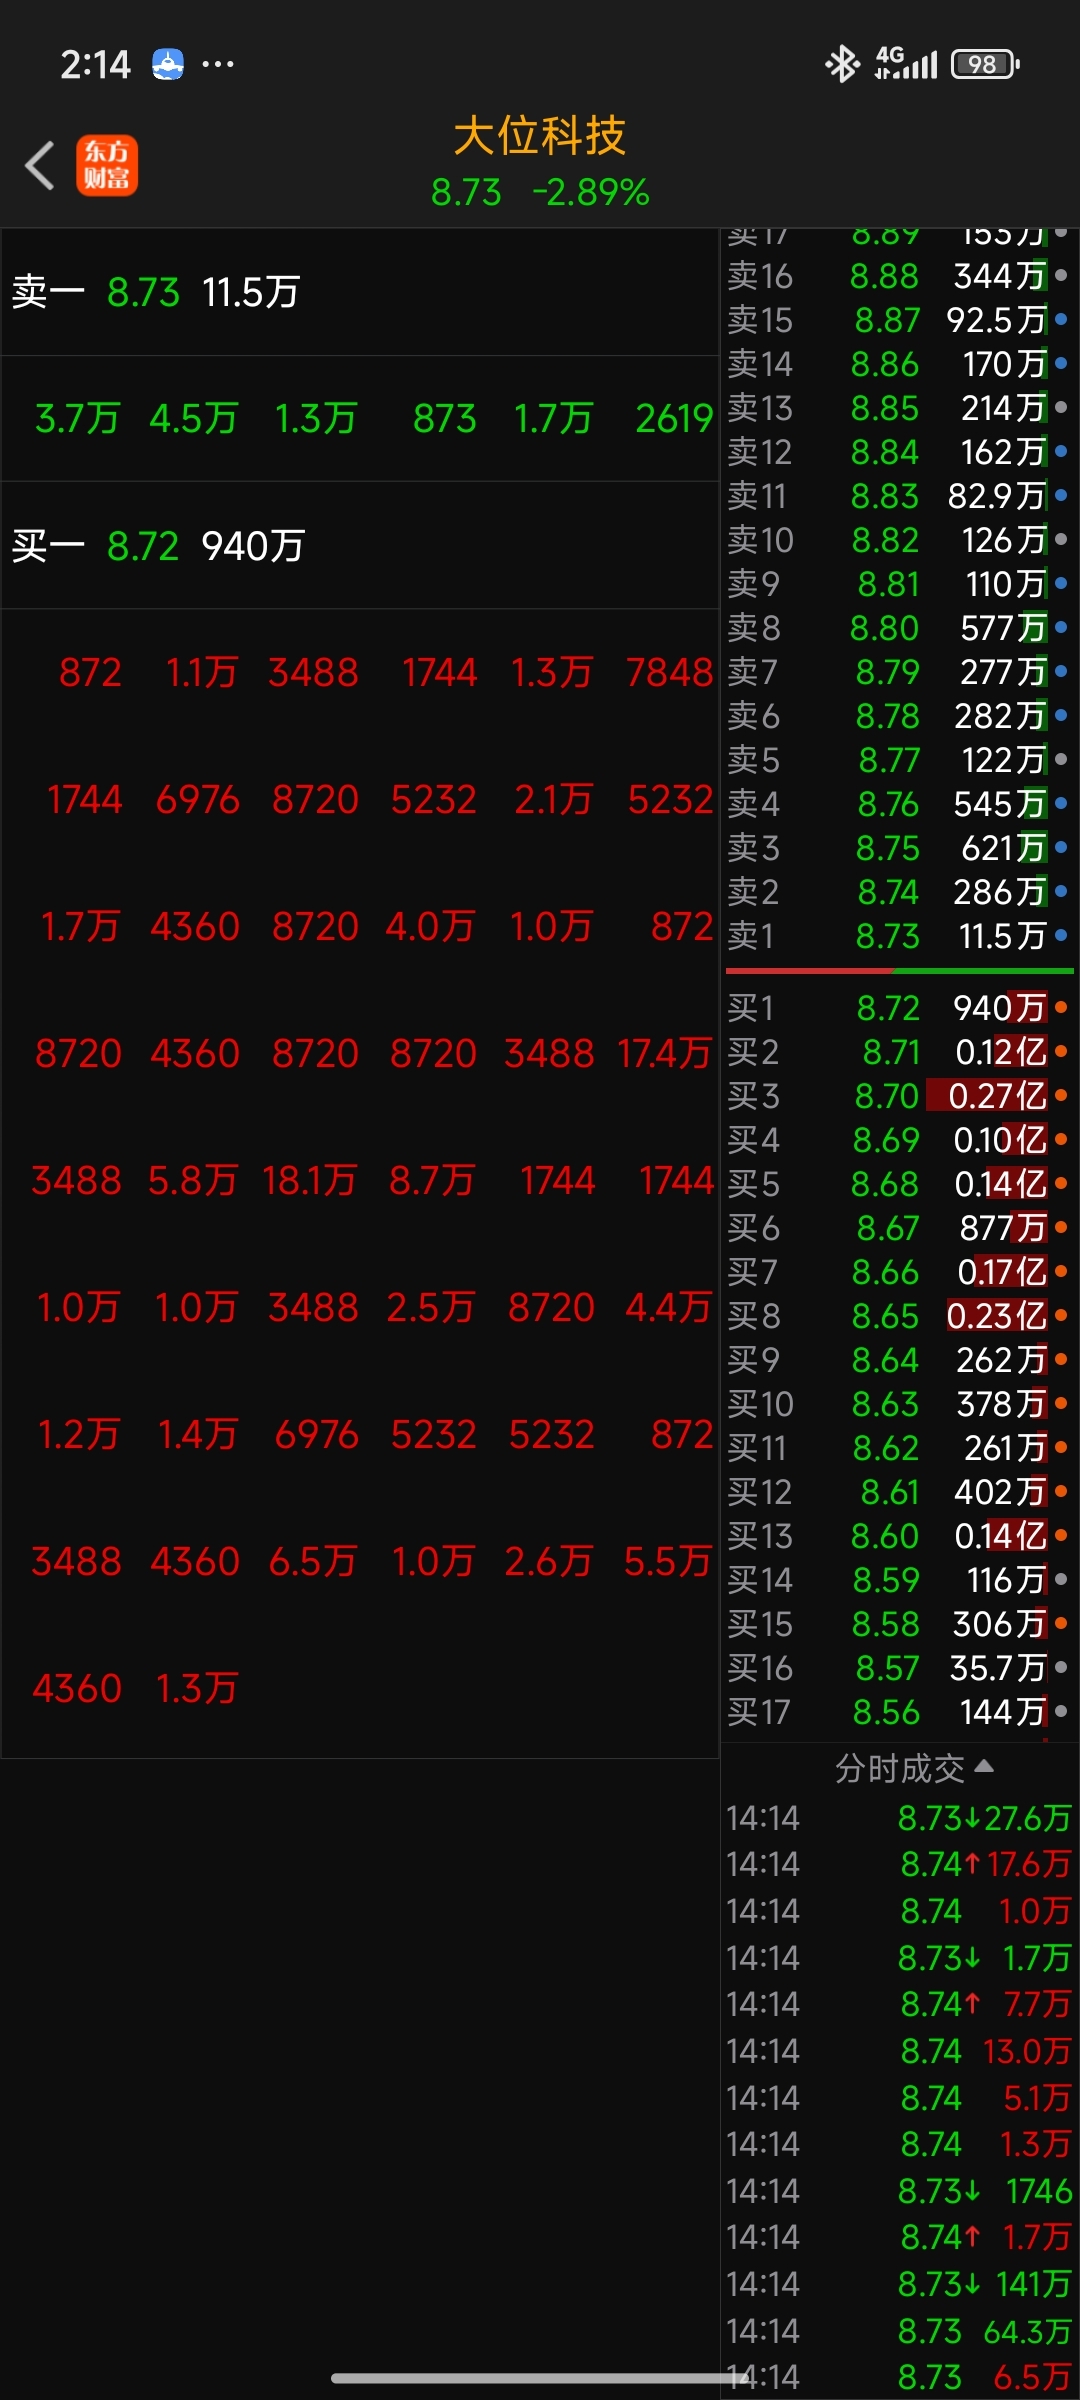Select order book row 买3 8.70
The image size is (1080, 2400).
tap(898, 1095)
